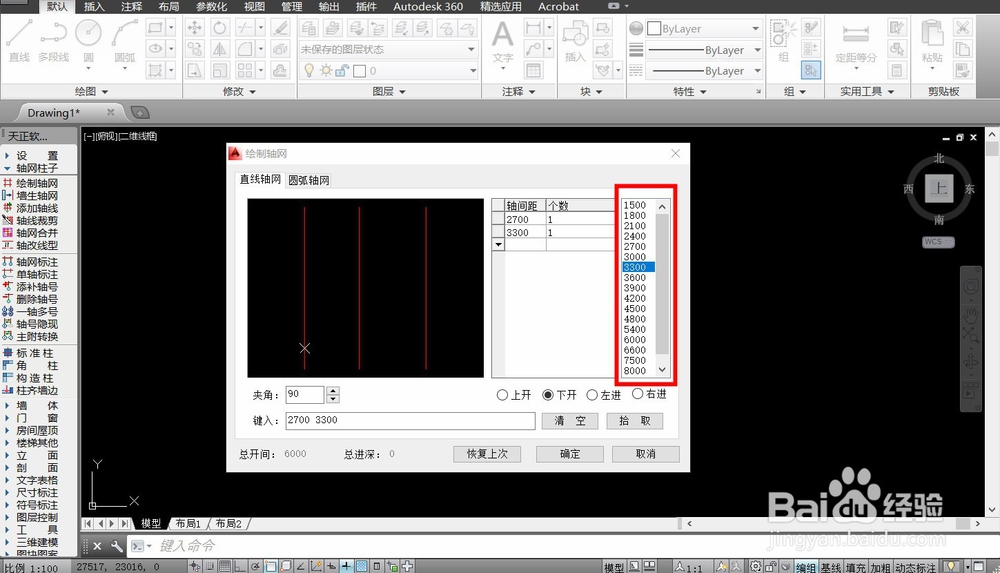This screenshot has height=573, width=1000.
Task: Toggle the 填充 status bar option
Action: pyautogui.click(x=856, y=567)
